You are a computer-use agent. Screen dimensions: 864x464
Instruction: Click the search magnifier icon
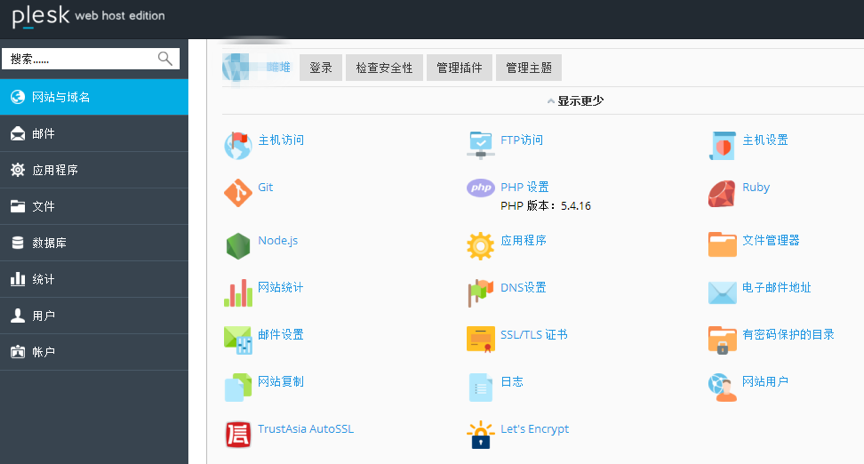(x=165, y=58)
